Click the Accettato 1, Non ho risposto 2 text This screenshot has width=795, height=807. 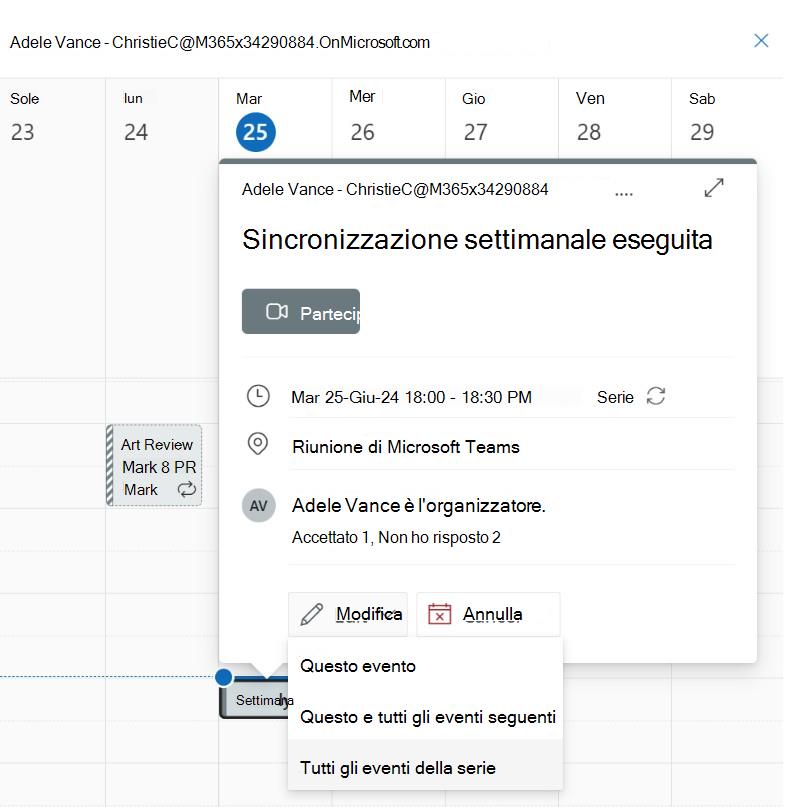click(x=396, y=537)
